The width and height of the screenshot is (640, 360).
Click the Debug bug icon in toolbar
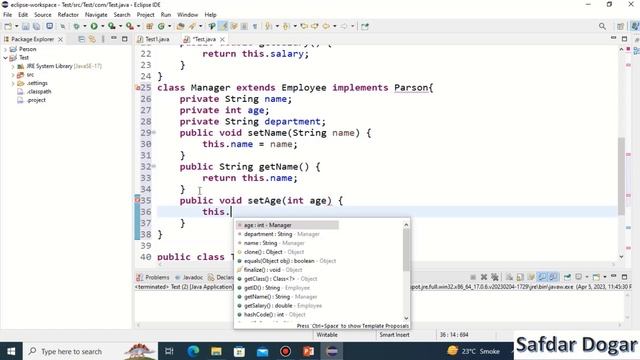click(x=76, y=26)
